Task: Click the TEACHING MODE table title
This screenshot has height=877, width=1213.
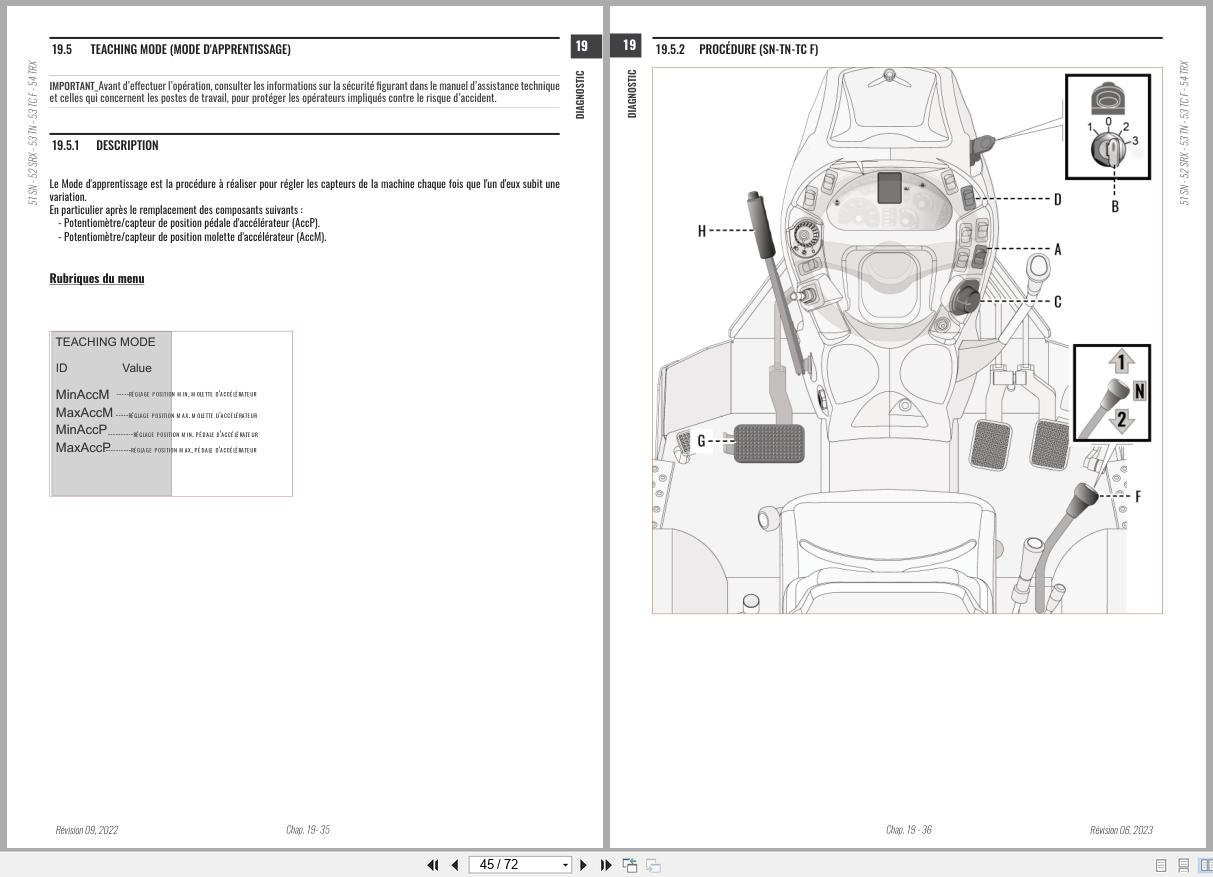Action: [x=105, y=342]
